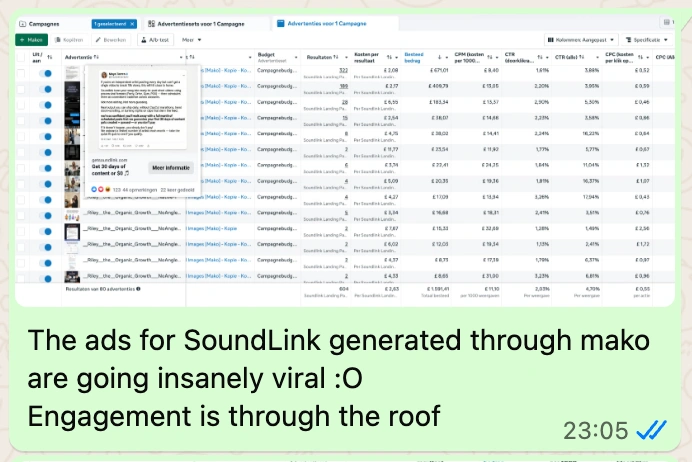The height and width of the screenshot is (462, 692).
Task: Disable the ad toggle in the £ 15,33 row
Action: [45, 231]
